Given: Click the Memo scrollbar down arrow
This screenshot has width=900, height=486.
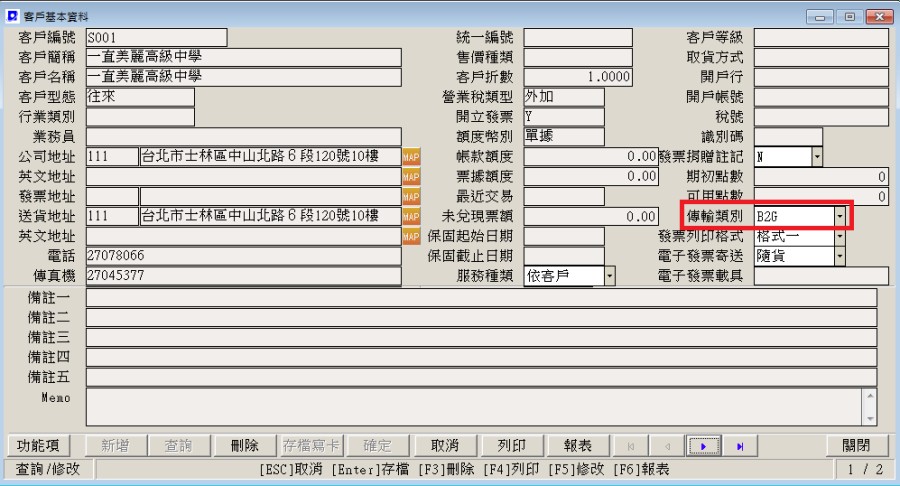Looking at the screenshot, I should coord(870,419).
